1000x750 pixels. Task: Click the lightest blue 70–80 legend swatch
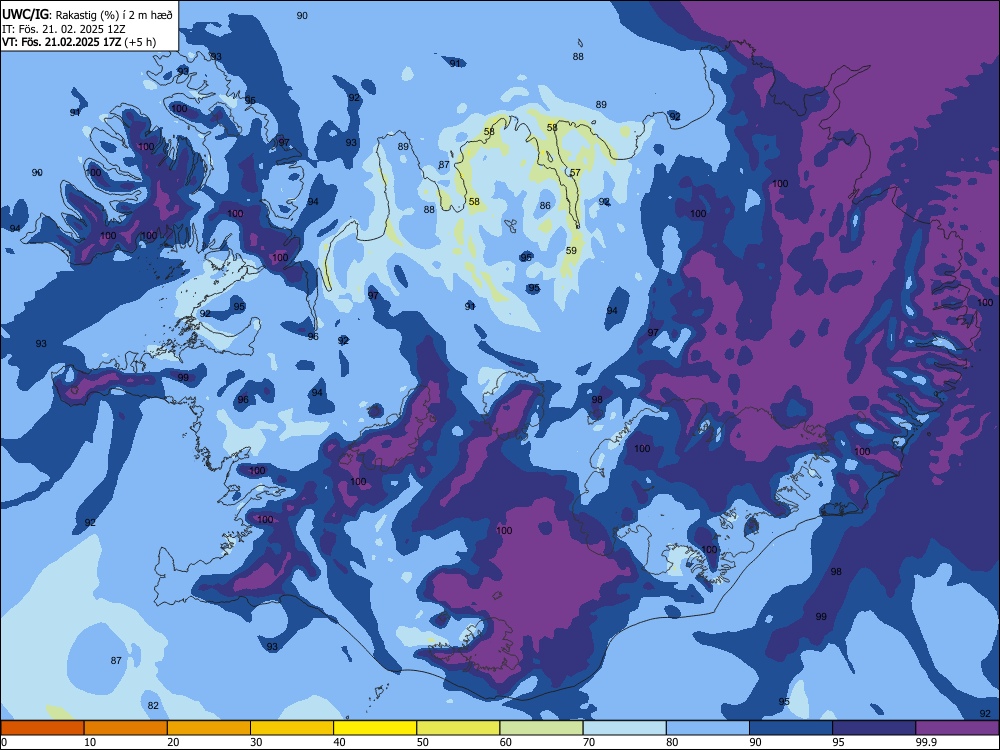[x=624, y=728]
